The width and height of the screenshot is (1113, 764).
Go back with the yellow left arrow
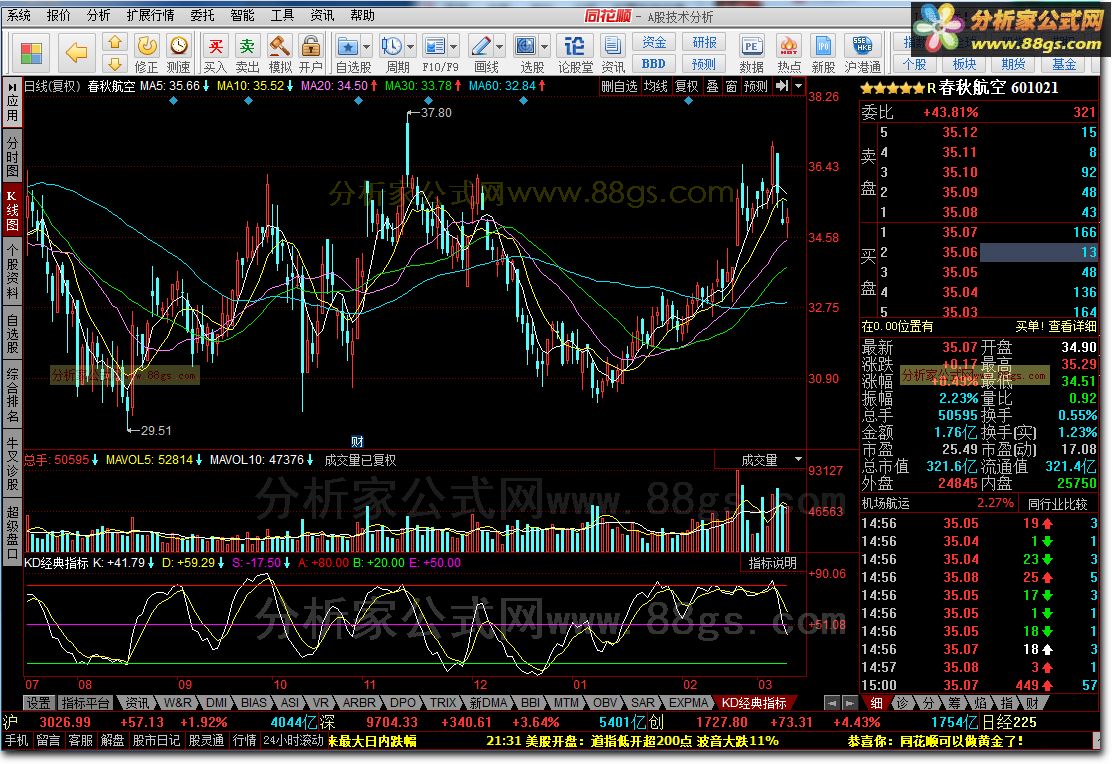(x=76, y=53)
